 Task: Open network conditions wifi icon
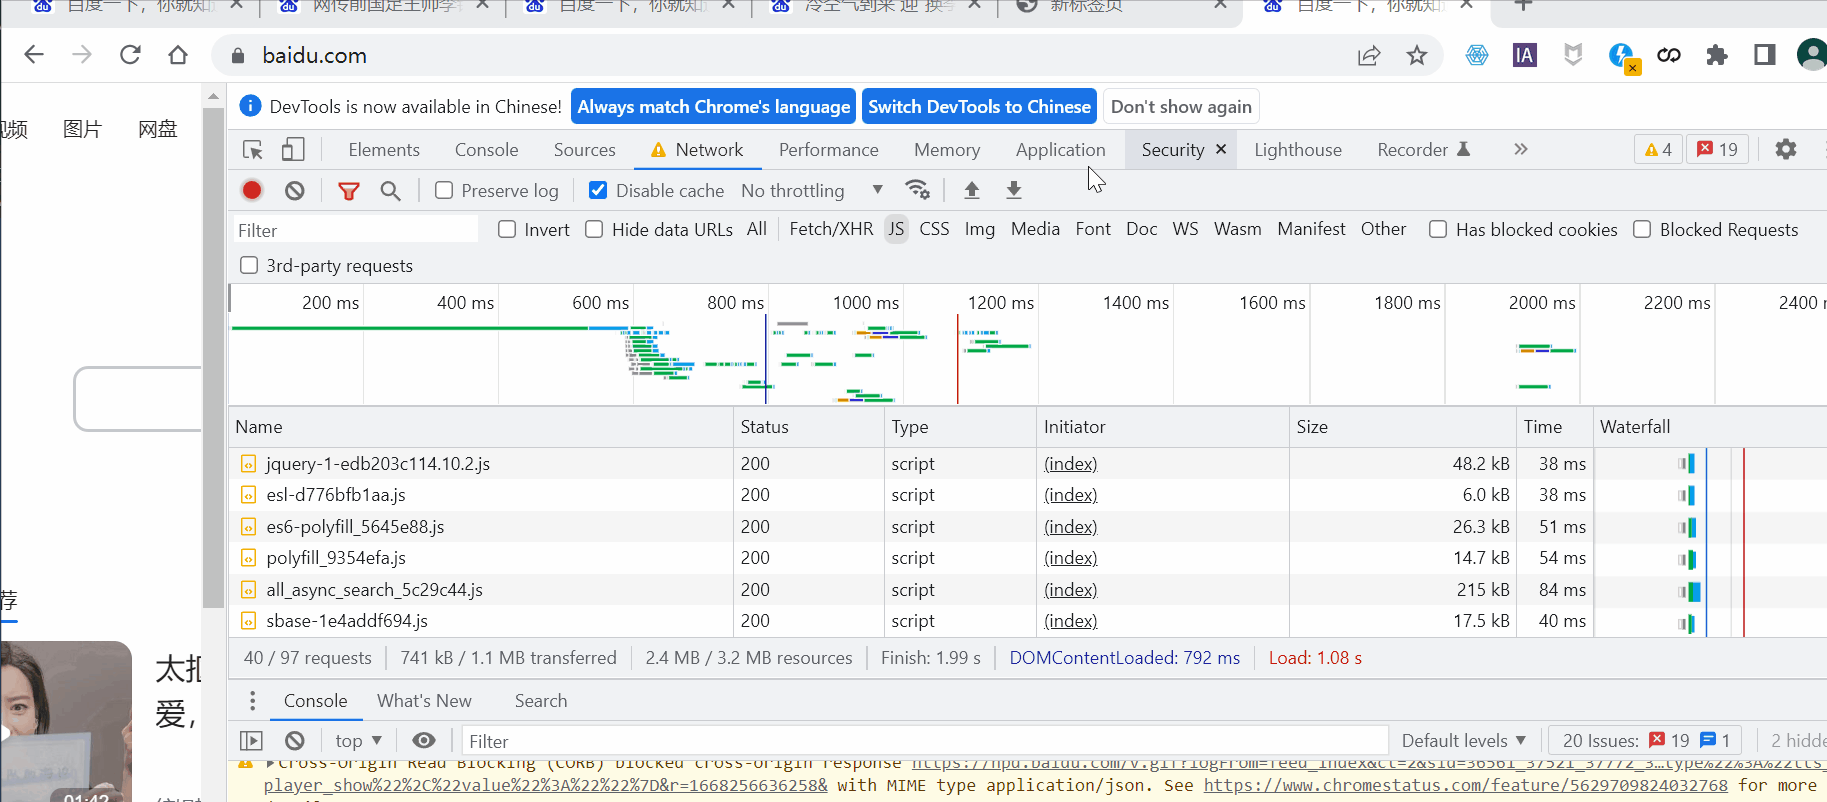917,190
